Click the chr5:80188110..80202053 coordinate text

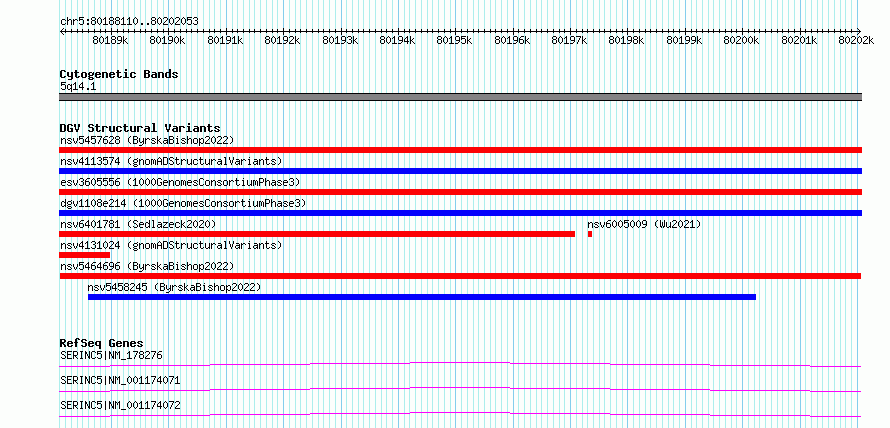(129, 22)
